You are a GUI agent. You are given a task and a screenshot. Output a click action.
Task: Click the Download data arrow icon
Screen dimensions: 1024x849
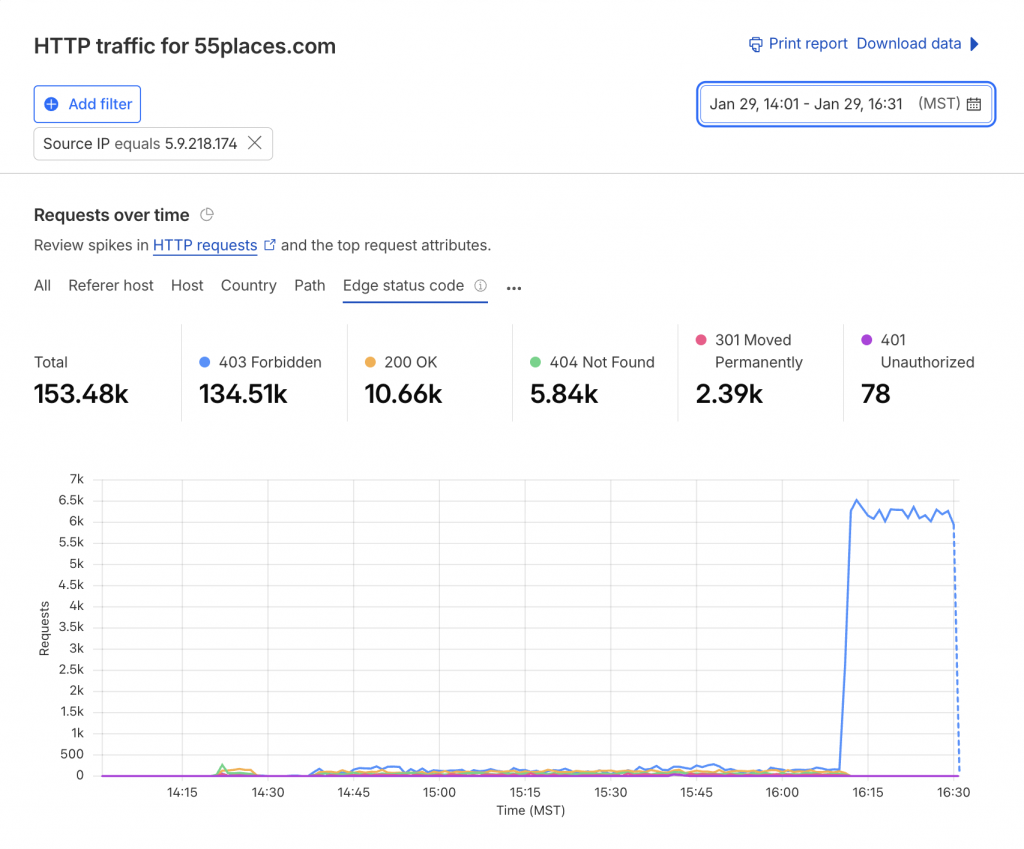click(x=975, y=44)
